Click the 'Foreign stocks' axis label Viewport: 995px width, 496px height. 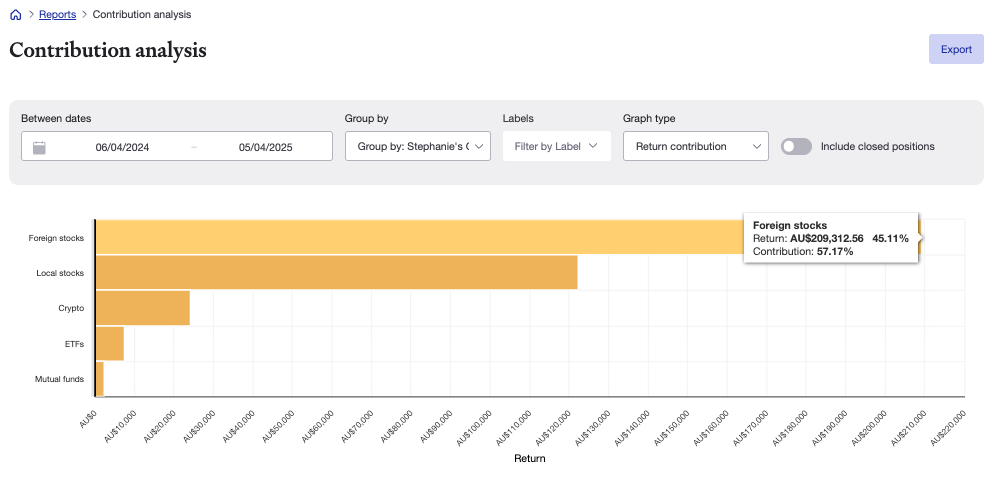click(x=56, y=238)
